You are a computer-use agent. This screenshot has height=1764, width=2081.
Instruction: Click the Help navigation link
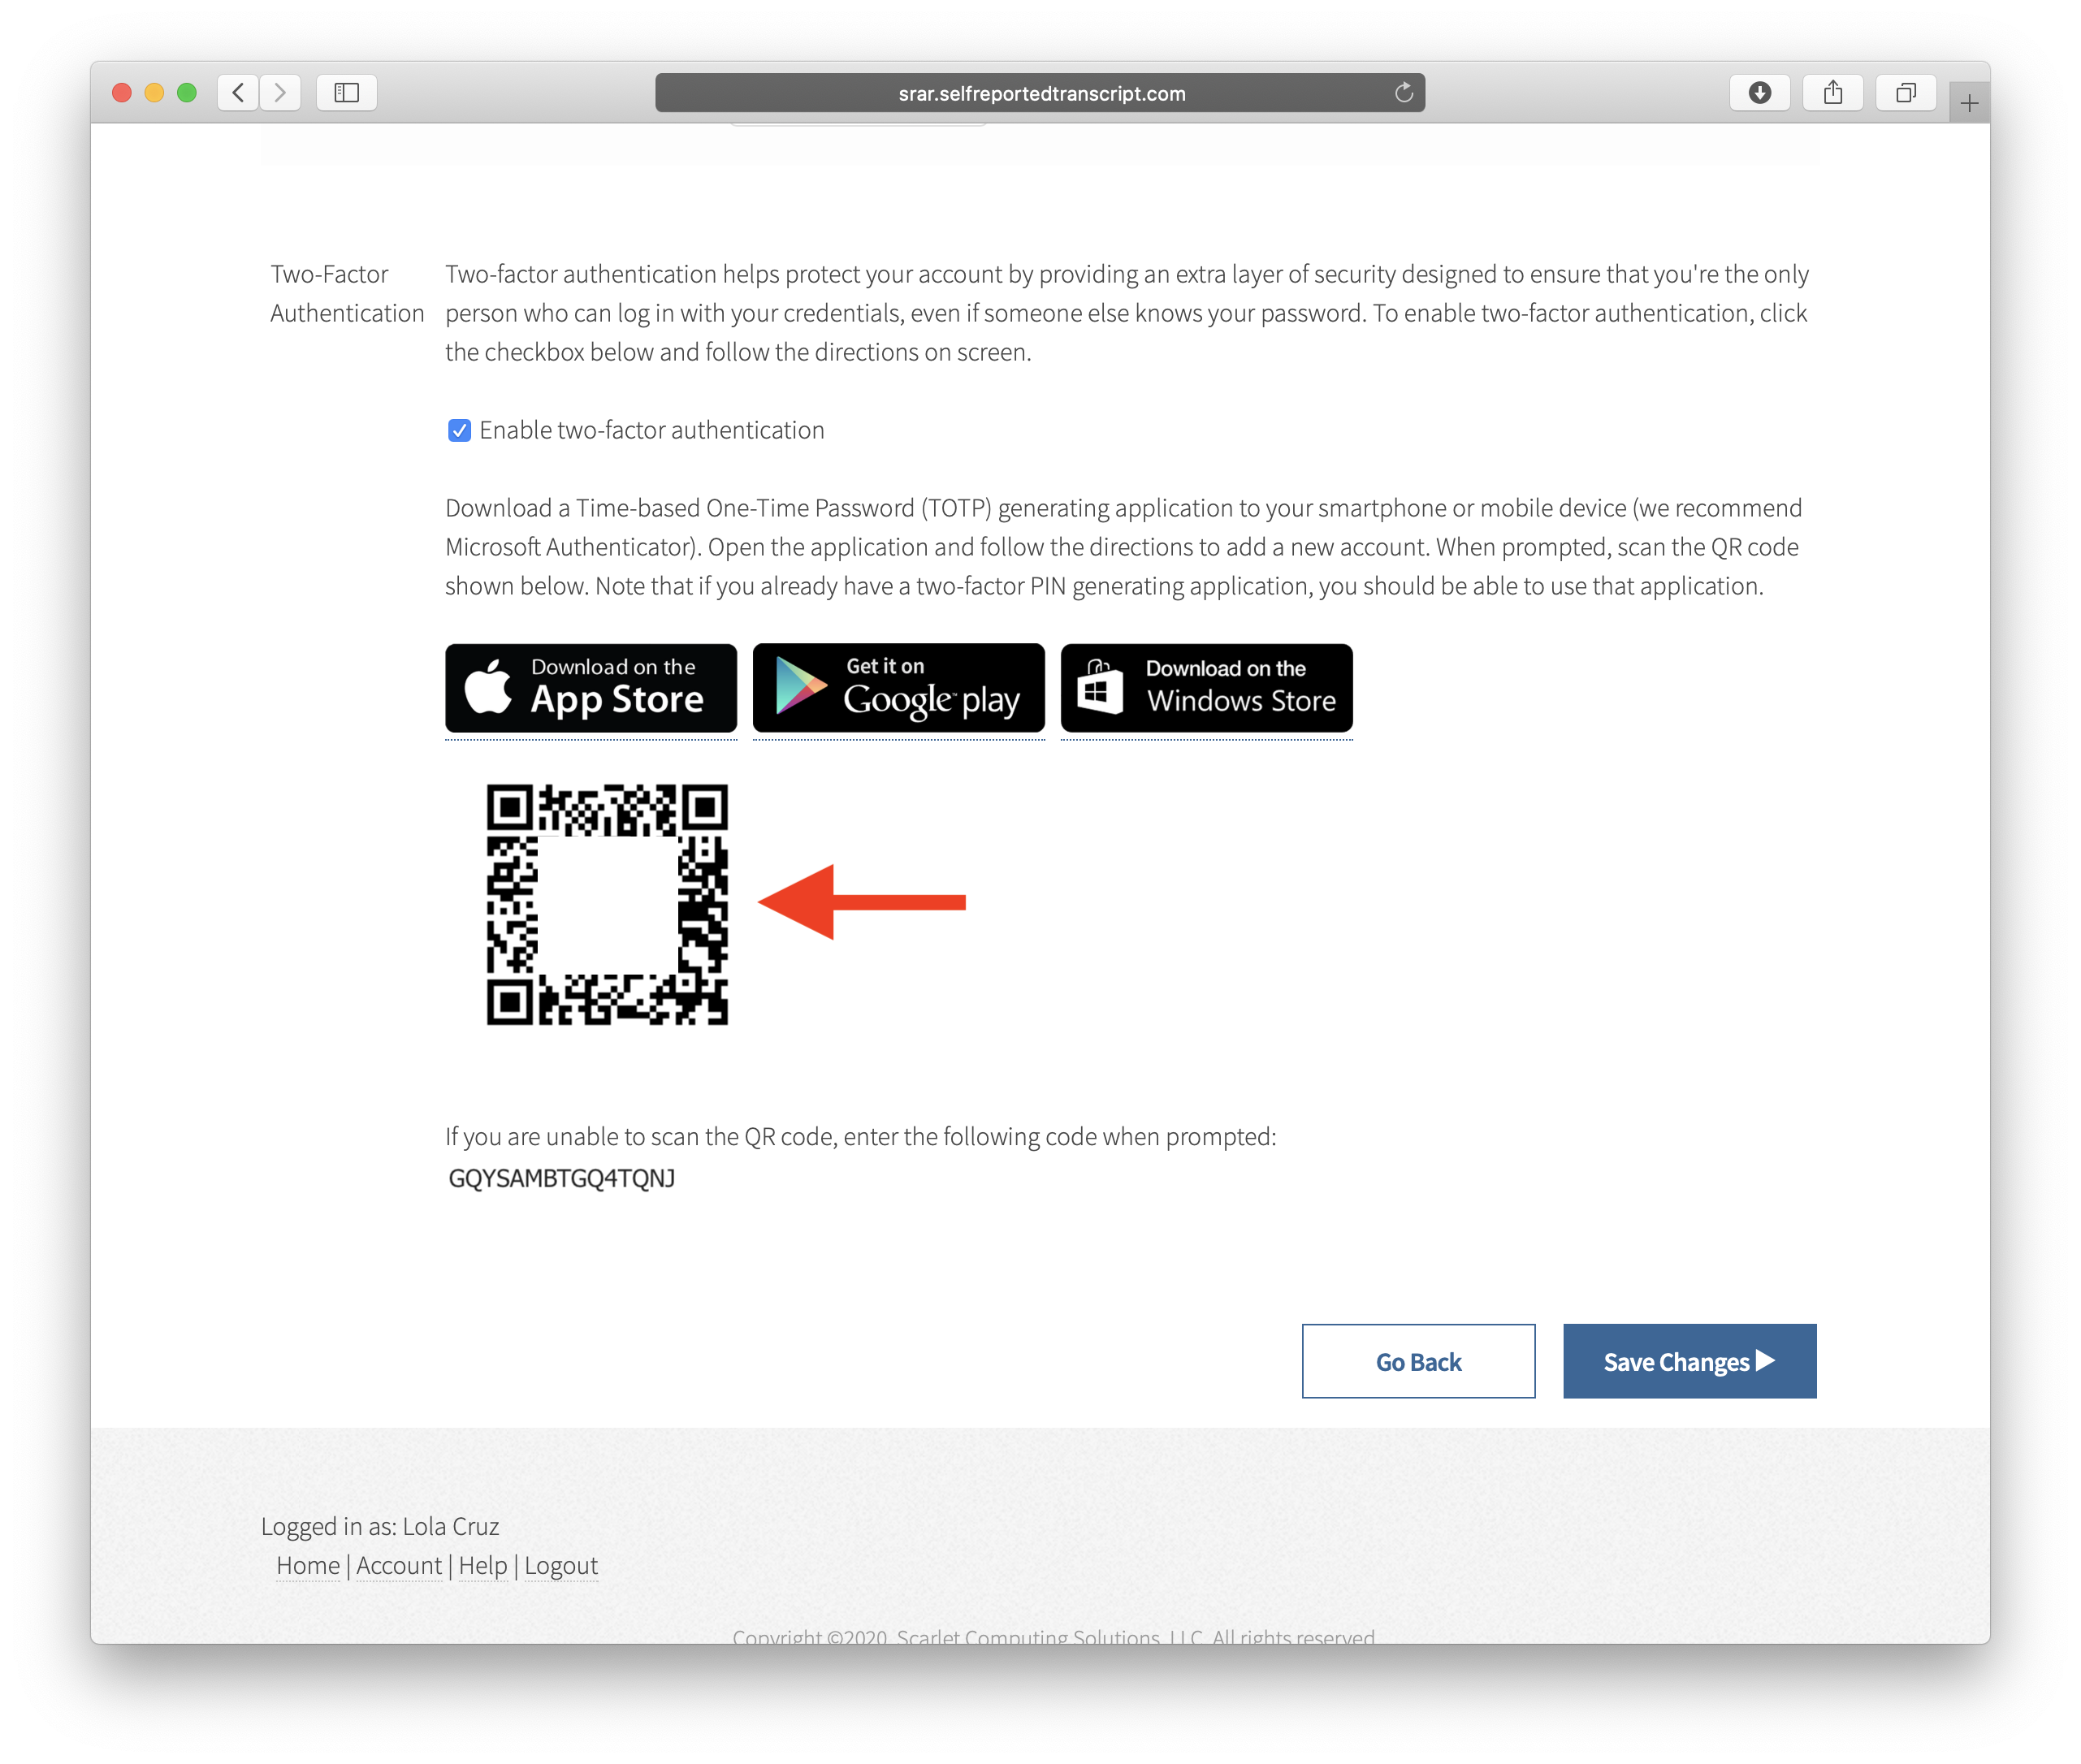tap(482, 1564)
